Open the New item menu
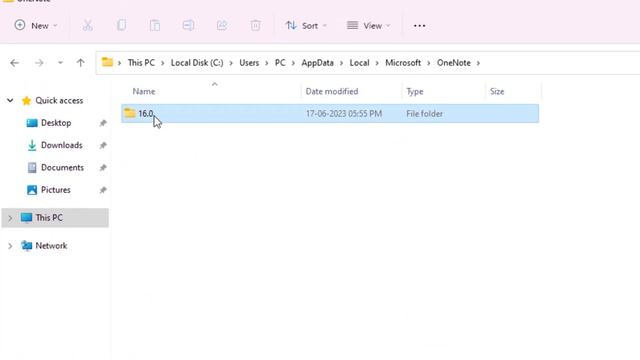640x360 pixels. (x=36, y=26)
